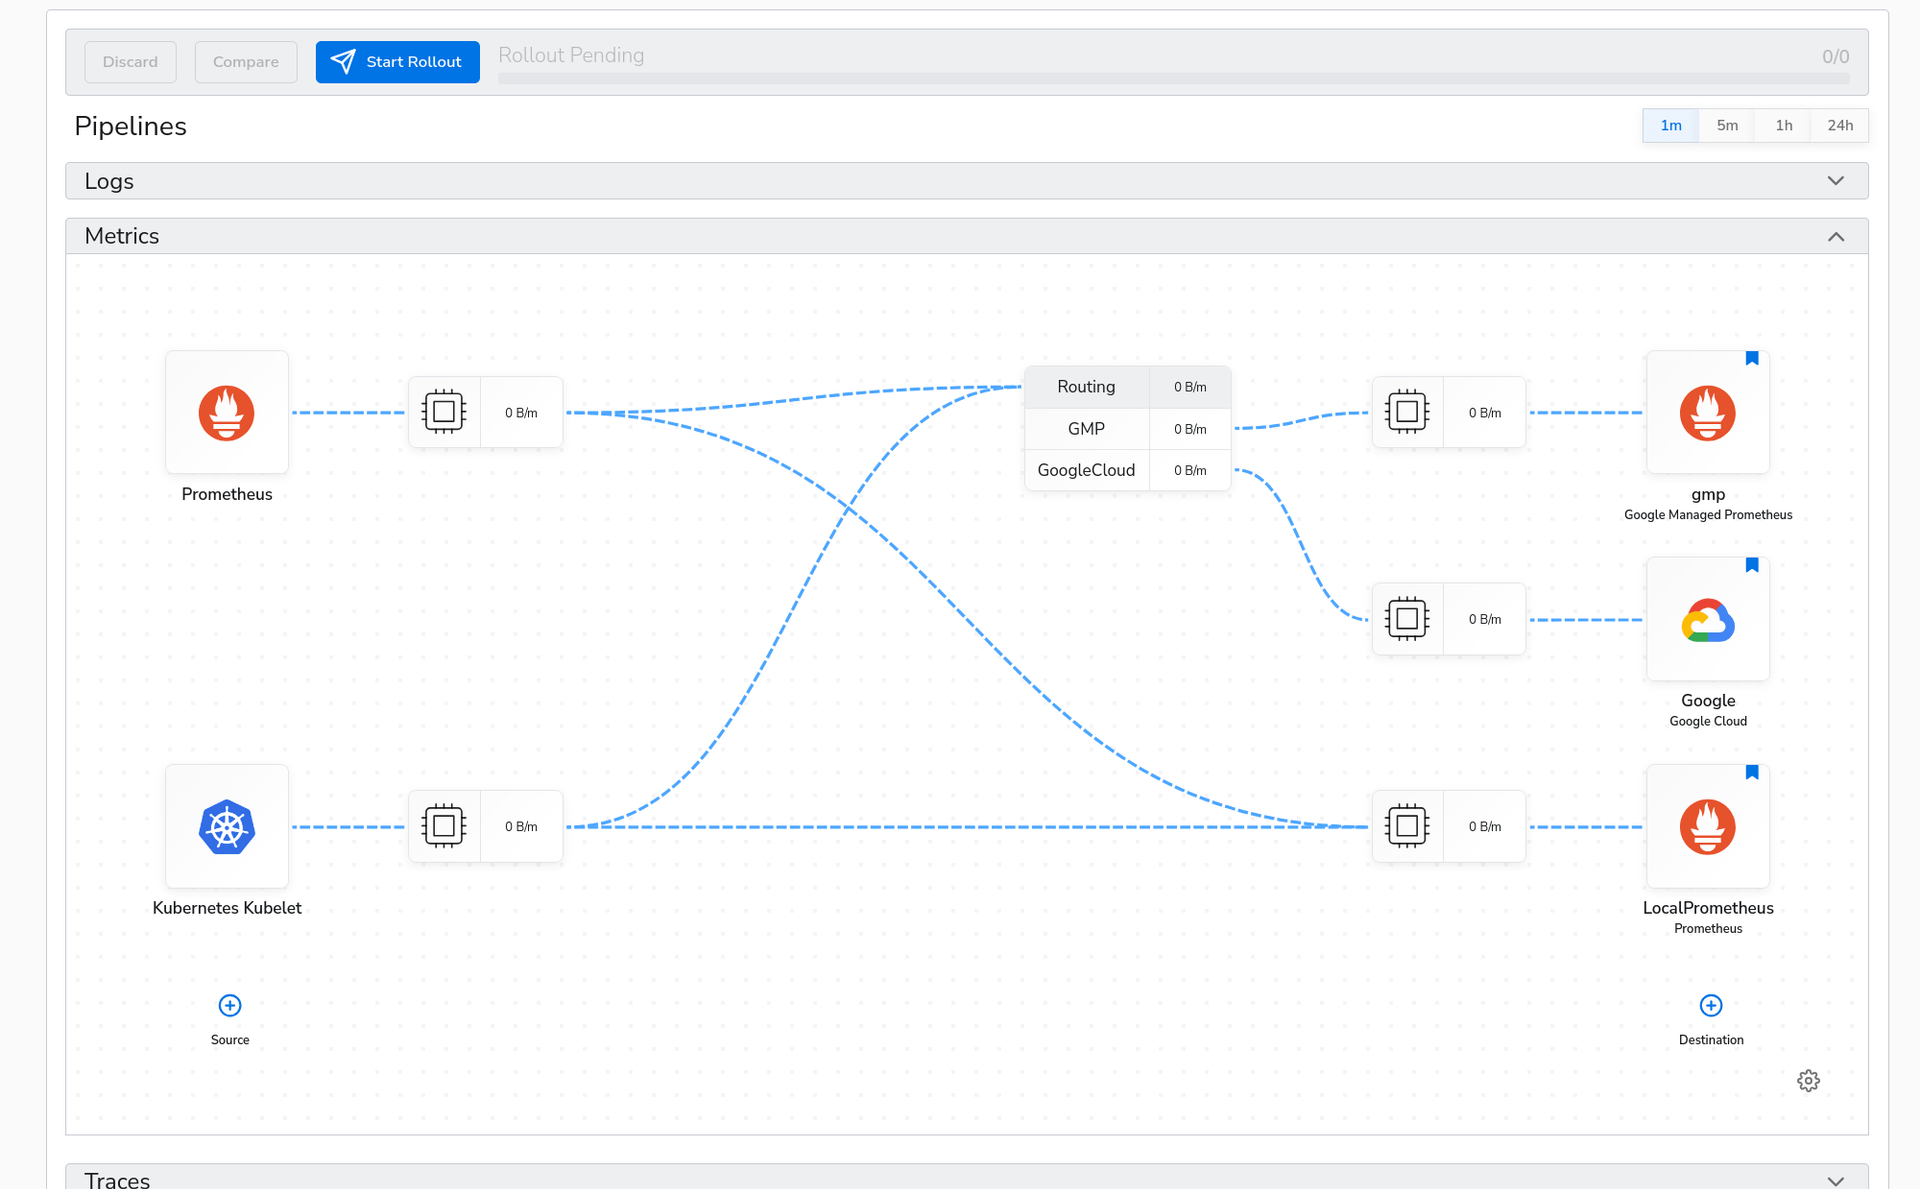Select the 24h time range
Image resolution: width=1920 pixels, height=1189 pixels.
(x=1840, y=125)
